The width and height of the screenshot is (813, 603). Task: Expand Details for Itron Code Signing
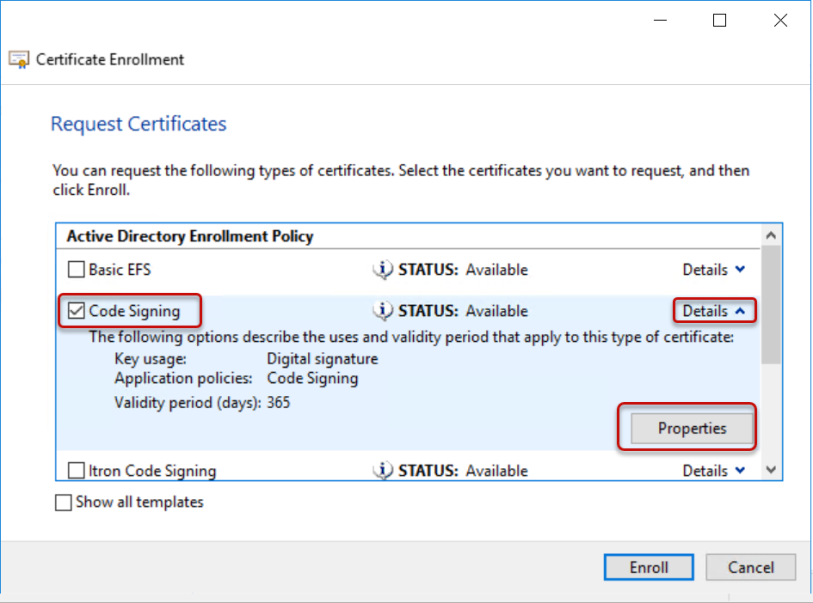pyautogui.click(x=714, y=470)
